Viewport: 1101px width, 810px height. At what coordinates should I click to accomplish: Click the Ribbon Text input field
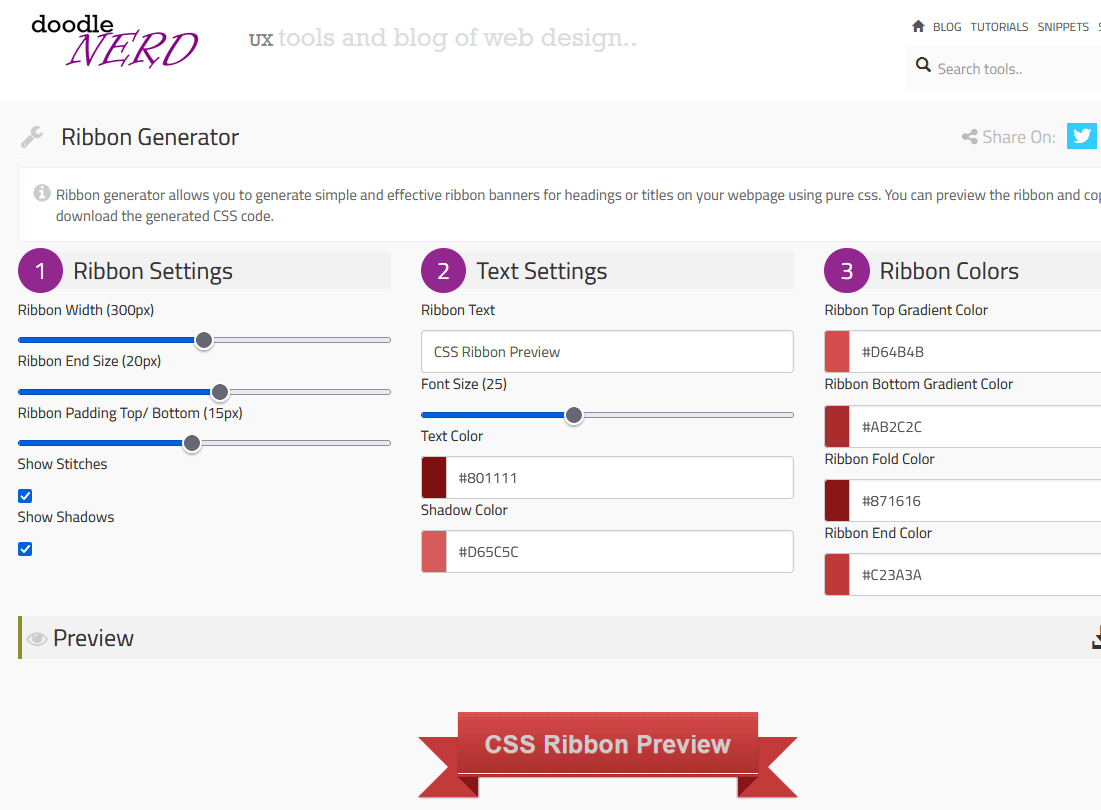pos(607,352)
